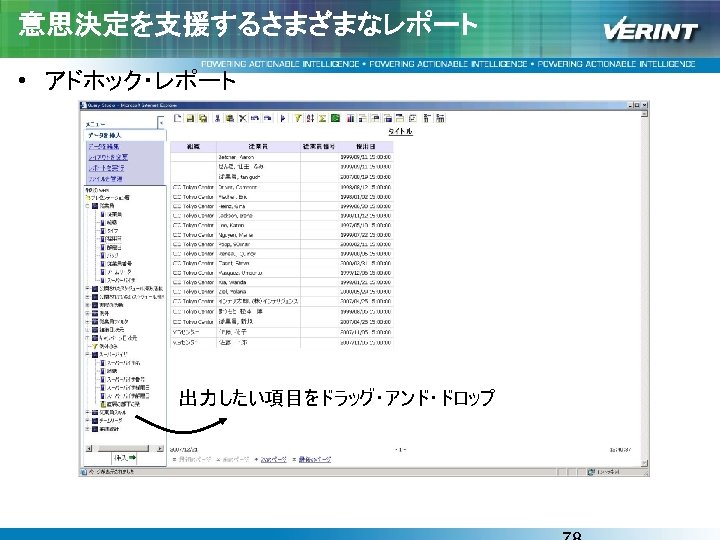The width and height of the screenshot is (720, 540).
Task: Click the Run report play icon
Action: [x=283, y=118]
